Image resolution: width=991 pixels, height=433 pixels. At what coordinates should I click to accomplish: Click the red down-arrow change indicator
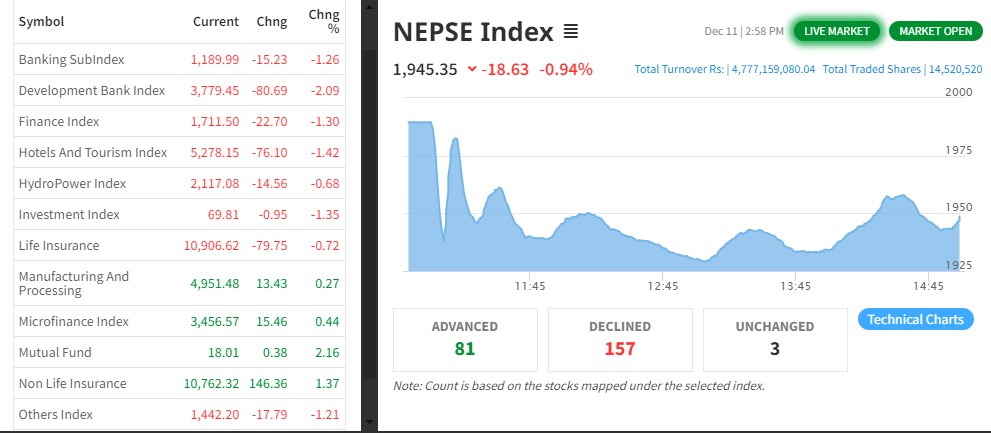point(472,70)
